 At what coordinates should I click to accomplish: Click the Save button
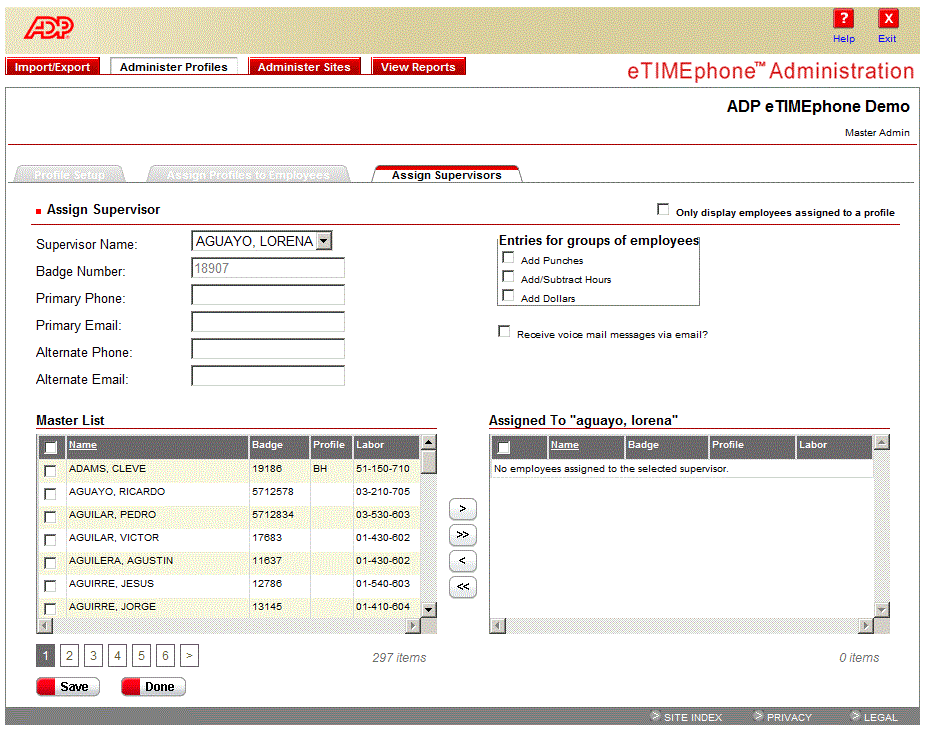point(68,686)
